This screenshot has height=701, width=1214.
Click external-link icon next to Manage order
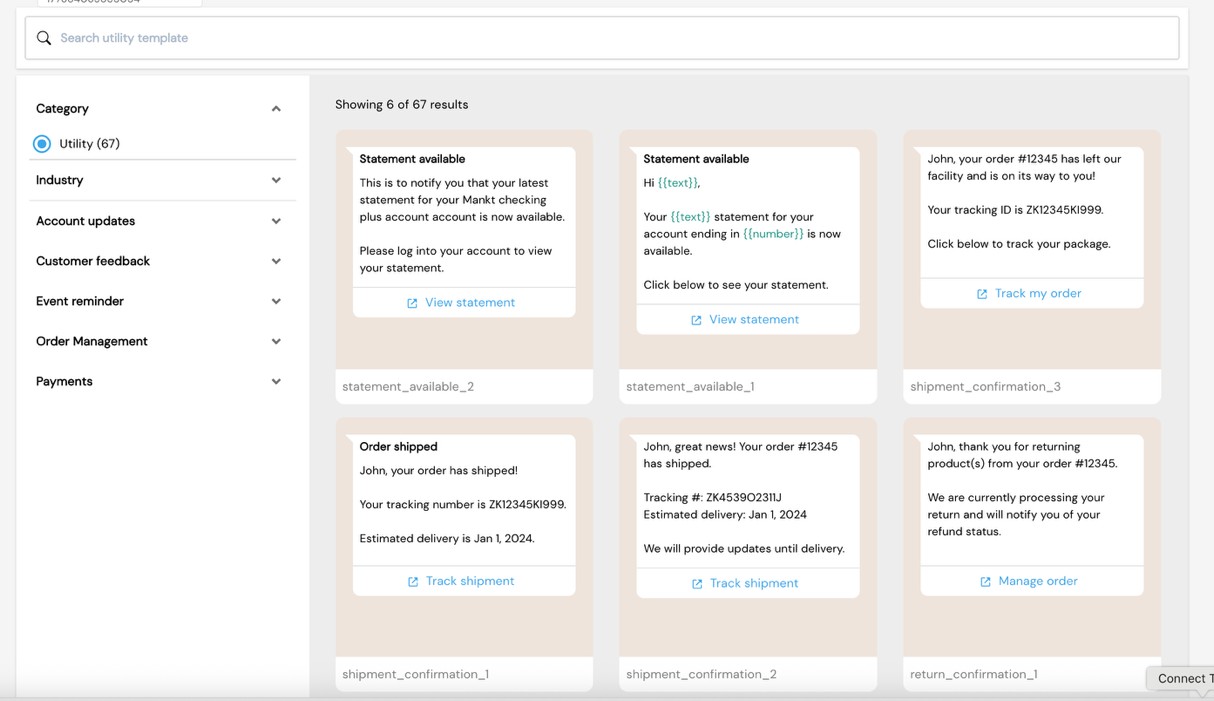[985, 582]
